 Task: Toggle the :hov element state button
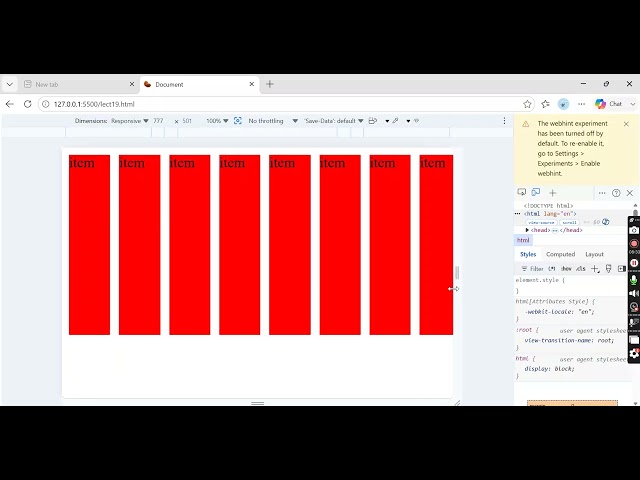pyautogui.click(x=566, y=269)
